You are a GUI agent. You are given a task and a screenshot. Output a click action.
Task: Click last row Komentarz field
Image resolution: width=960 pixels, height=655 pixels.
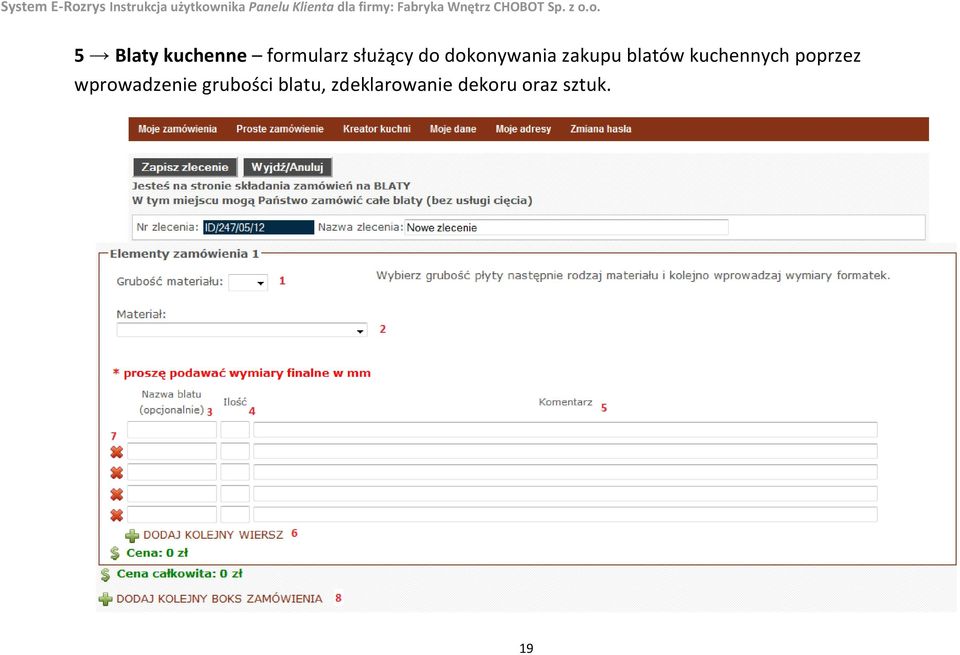click(565, 514)
